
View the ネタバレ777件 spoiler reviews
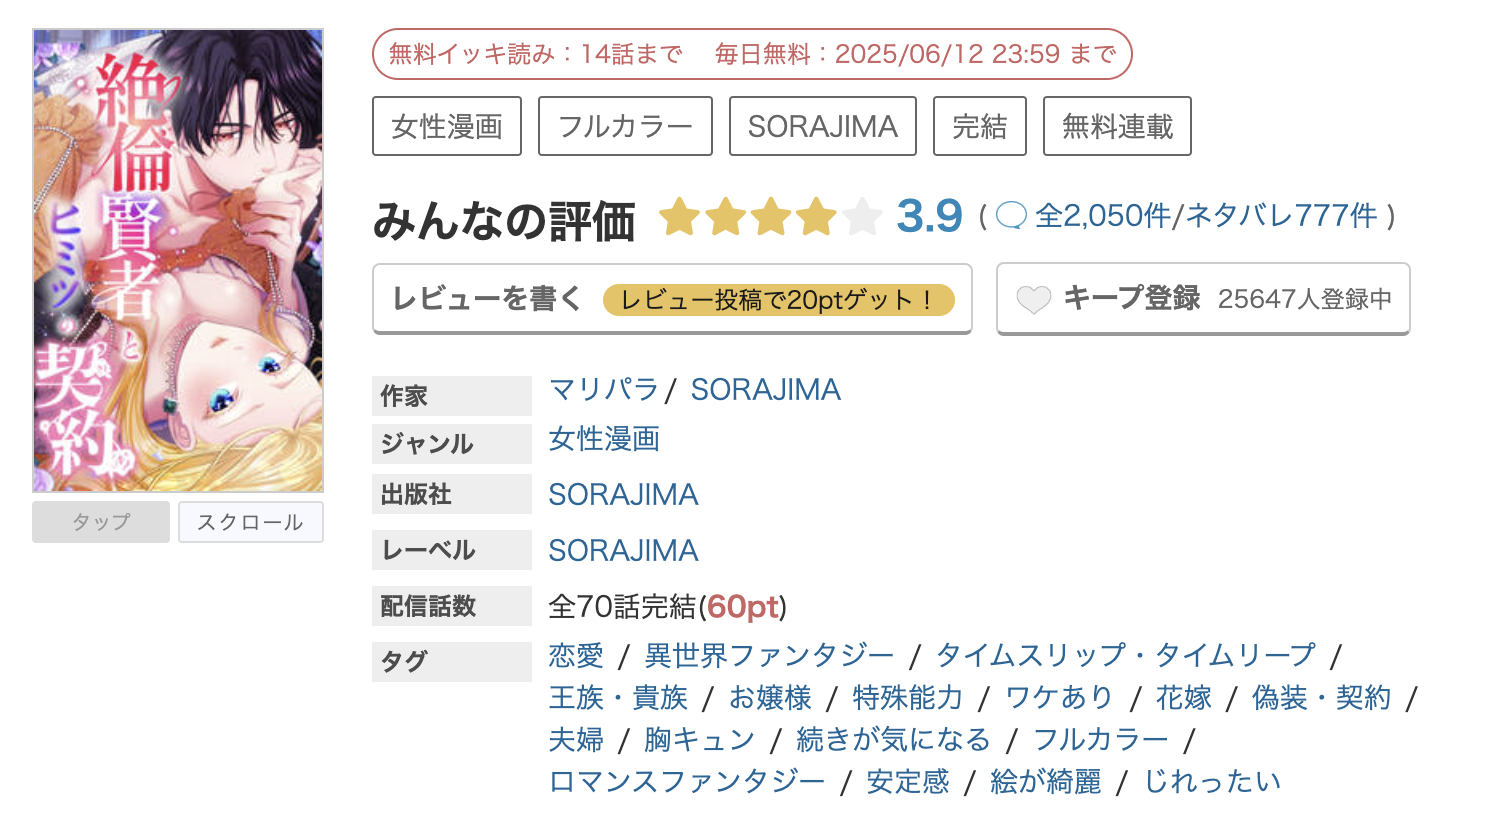coord(1278,214)
